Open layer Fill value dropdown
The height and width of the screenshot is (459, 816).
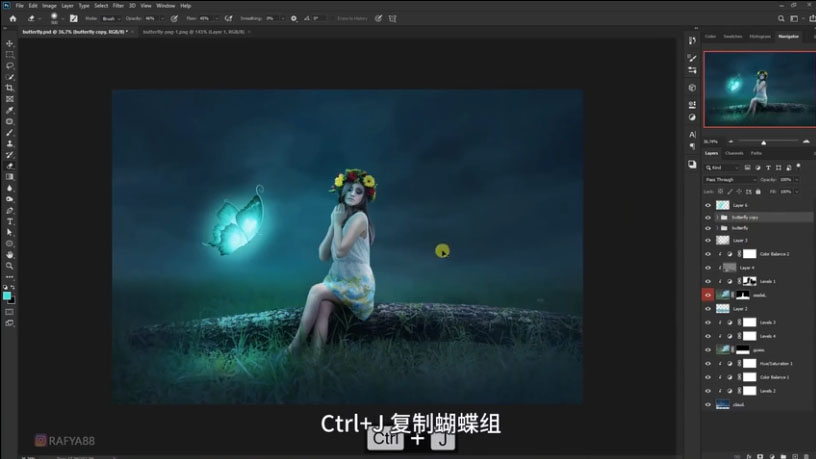coord(797,192)
